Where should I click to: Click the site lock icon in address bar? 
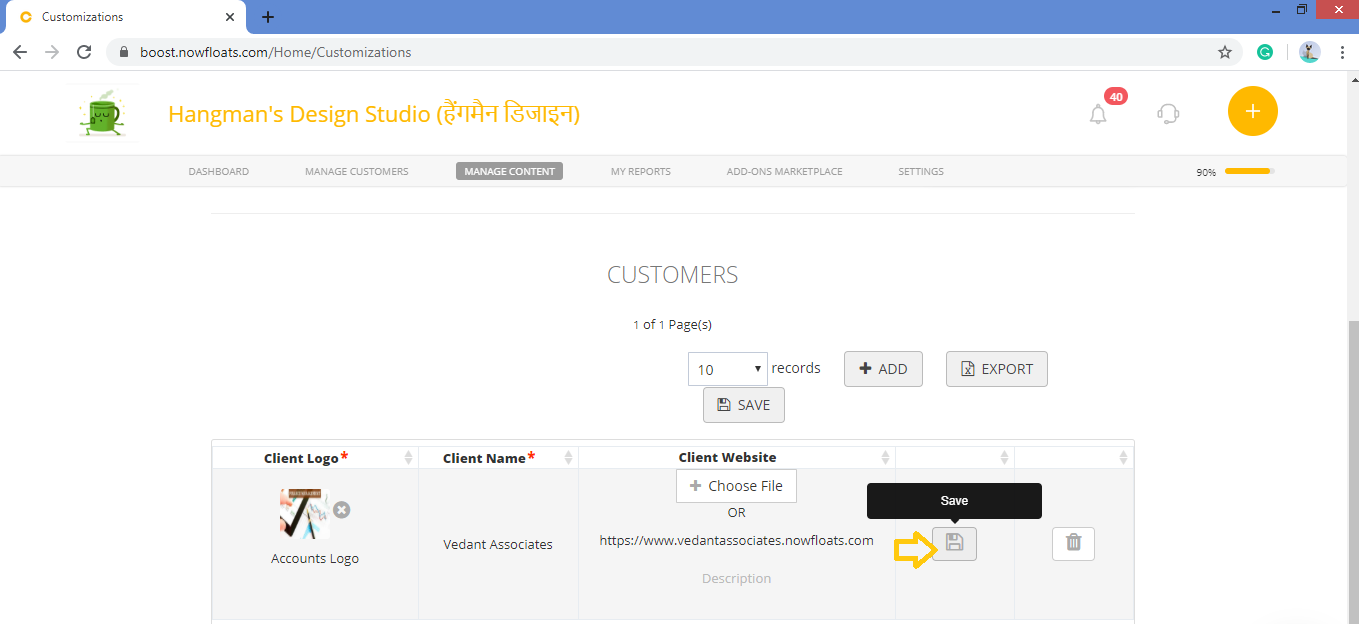[x=124, y=52]
